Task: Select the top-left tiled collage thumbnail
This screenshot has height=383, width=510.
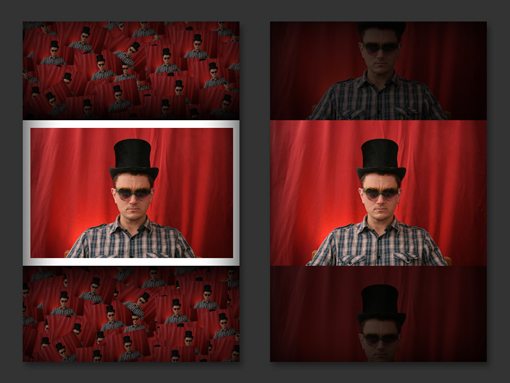Action: click(x=131, y=70)
